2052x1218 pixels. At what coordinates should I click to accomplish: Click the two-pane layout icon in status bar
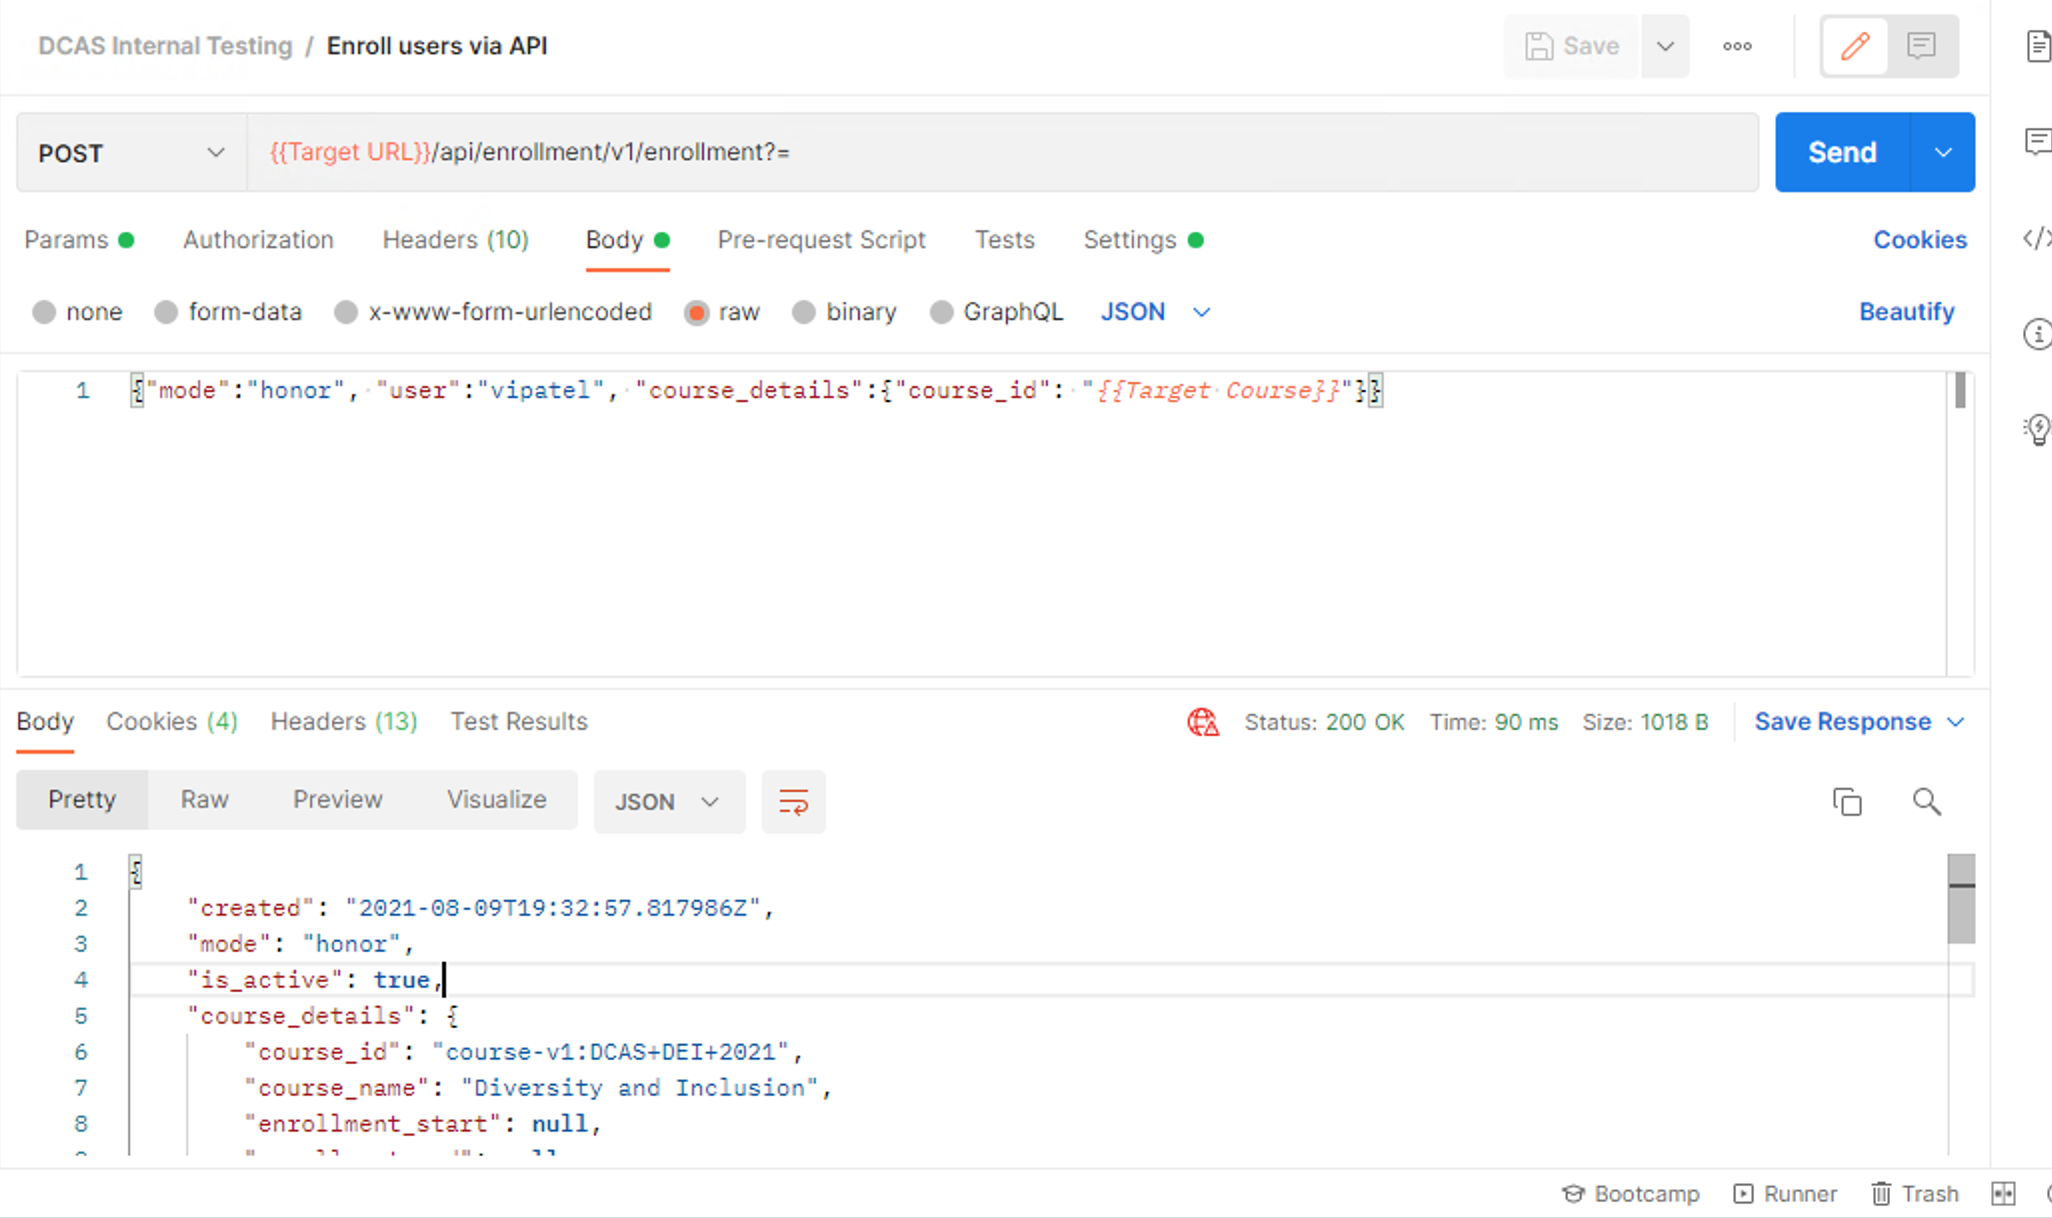tap(2003, 1194)
